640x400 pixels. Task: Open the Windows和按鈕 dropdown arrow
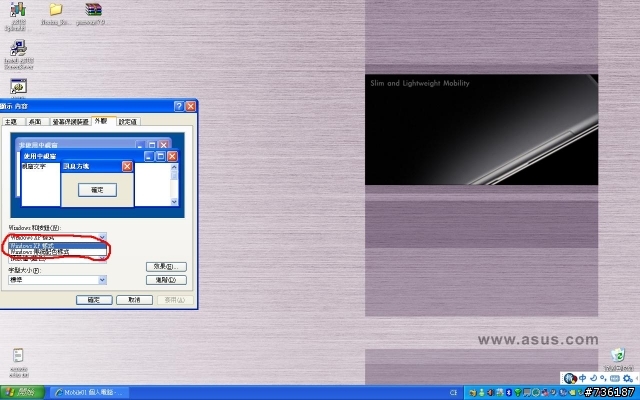[102, 237]
